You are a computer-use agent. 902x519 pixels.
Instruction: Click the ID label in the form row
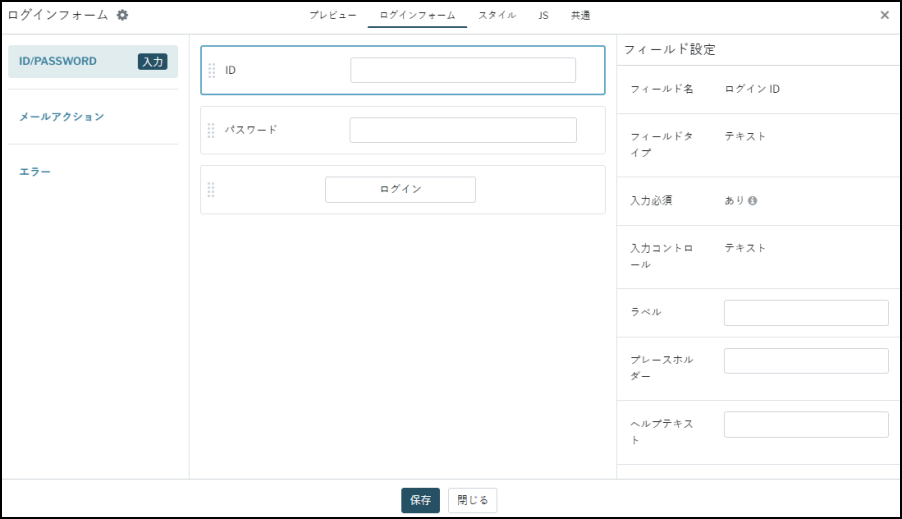pyautogui.click(x=230, y=70)
